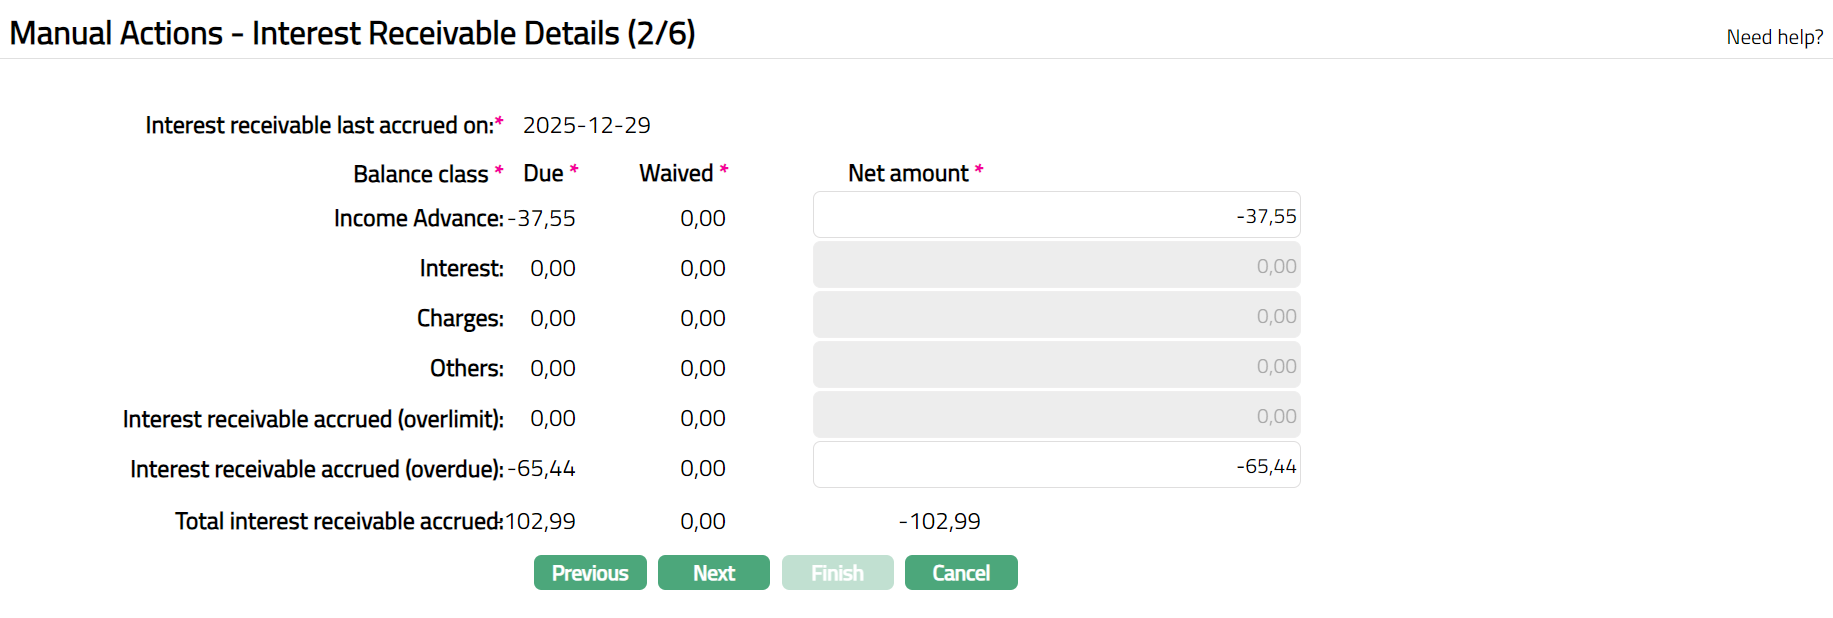The height and width of the screenshot is (618, 1833).
Task: Click the overdue due value -65,44
Action: tap(542, 468)
